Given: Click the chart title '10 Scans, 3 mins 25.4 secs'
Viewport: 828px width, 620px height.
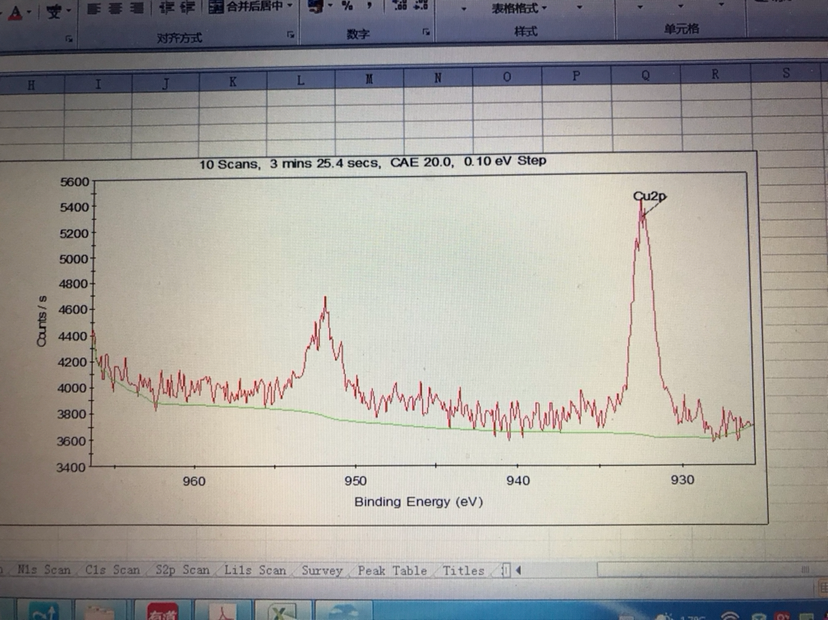Looking at the screenshot, I should click(x=290, y=164).
